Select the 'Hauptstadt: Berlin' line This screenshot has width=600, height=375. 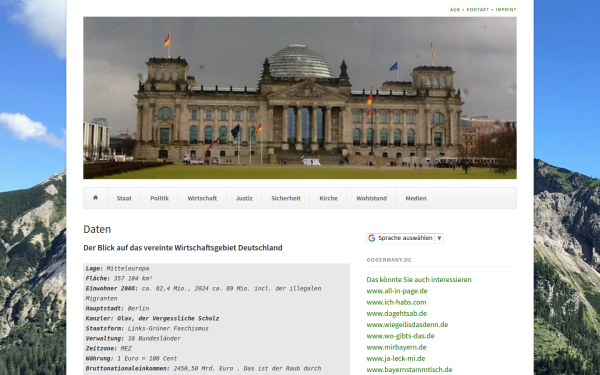(117, 308)
